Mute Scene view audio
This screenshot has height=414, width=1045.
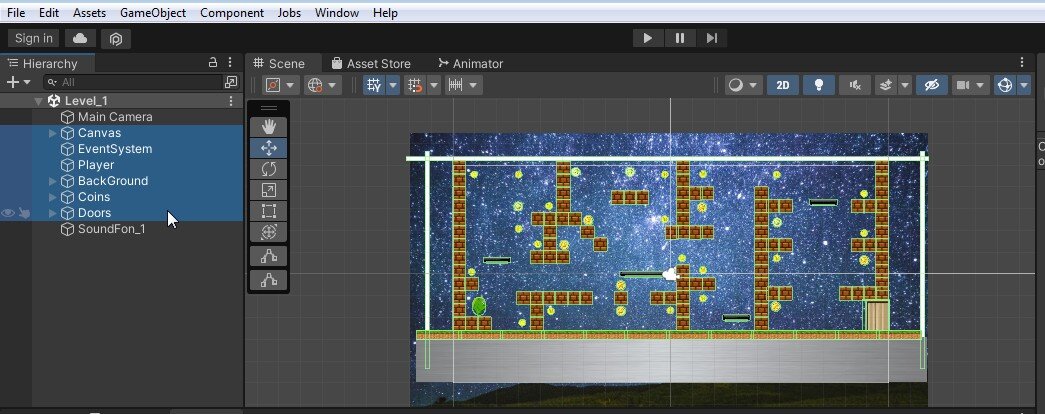[x=855, y=85]
